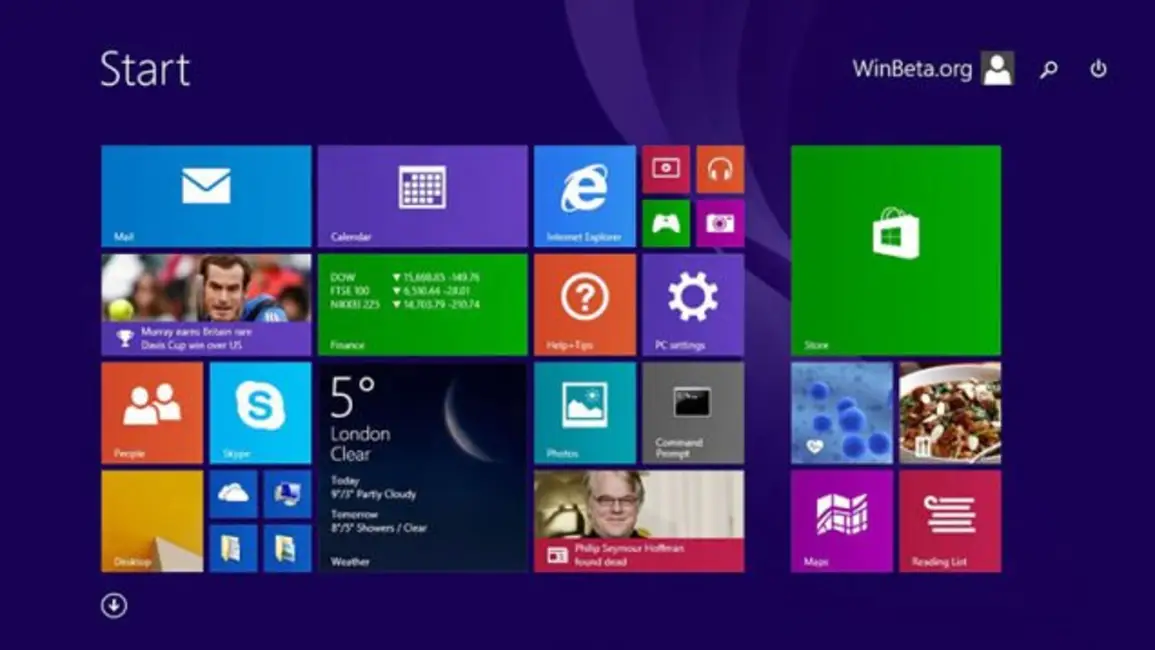Show all apps with down arrow
The height and width of the screenshot is (650, 1155).
[x=114, y=606]
